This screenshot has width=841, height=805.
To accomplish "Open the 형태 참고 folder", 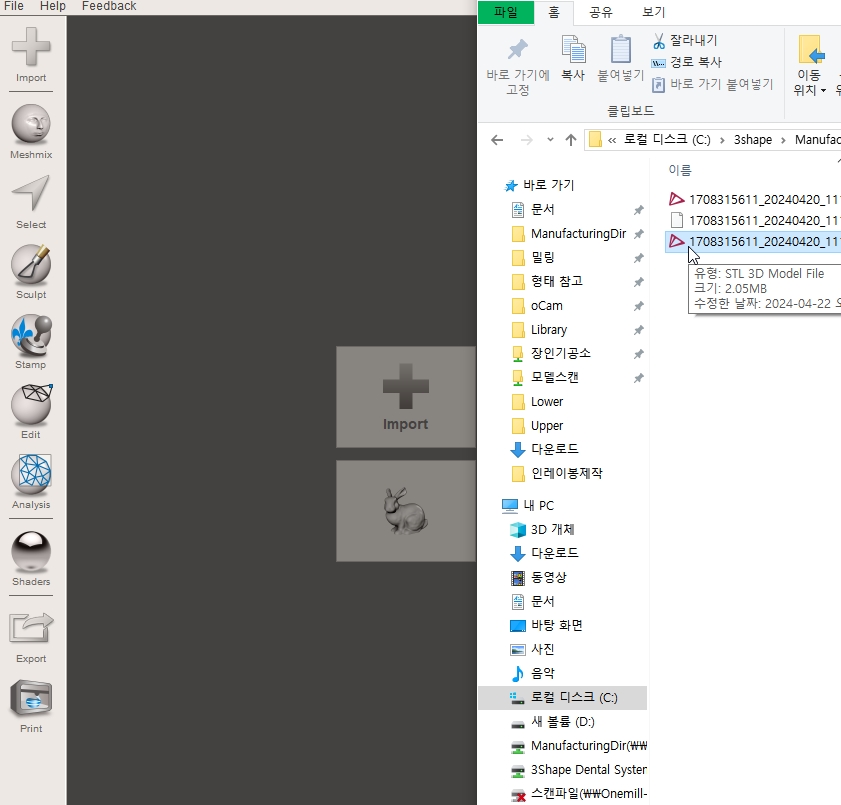I will [x=547, y=282].
